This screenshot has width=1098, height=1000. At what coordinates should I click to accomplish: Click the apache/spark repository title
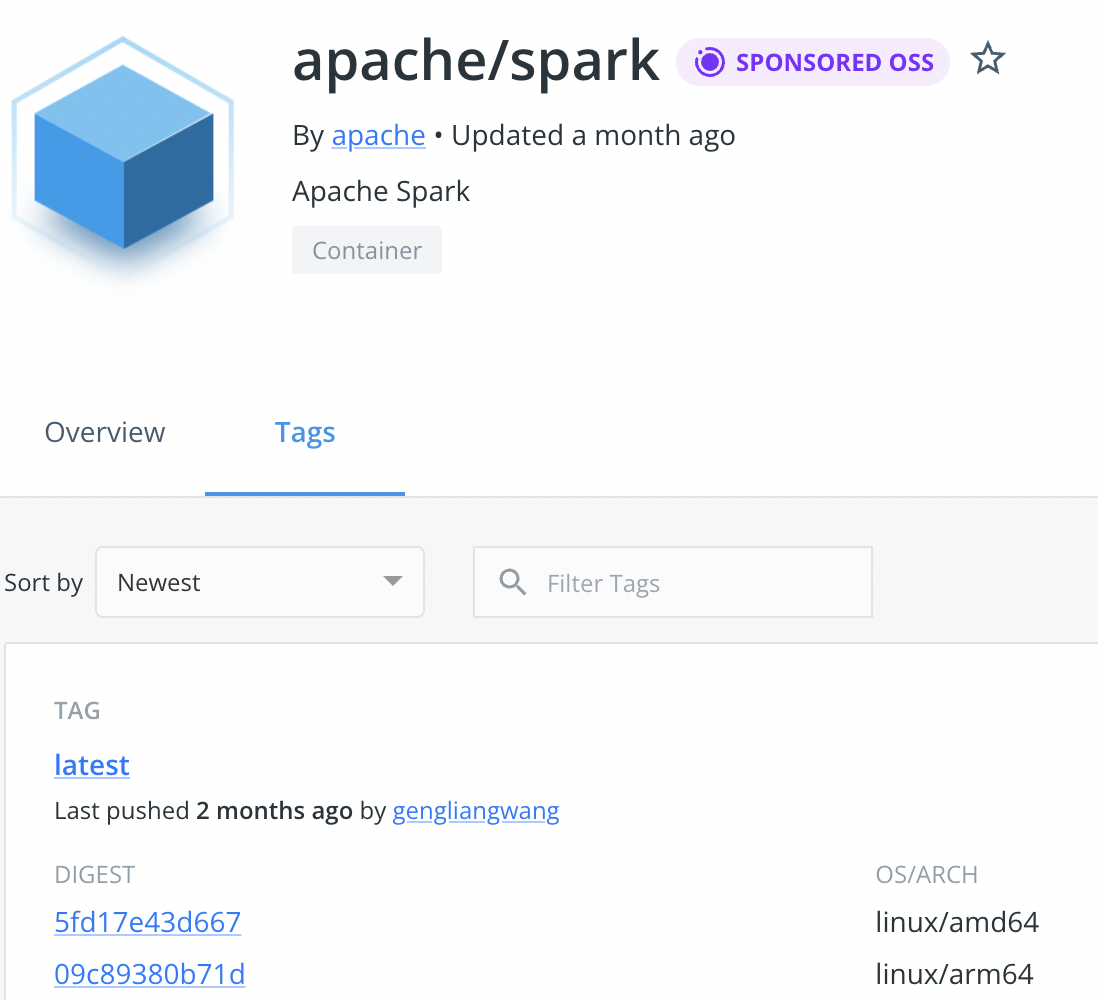(475, 61)
